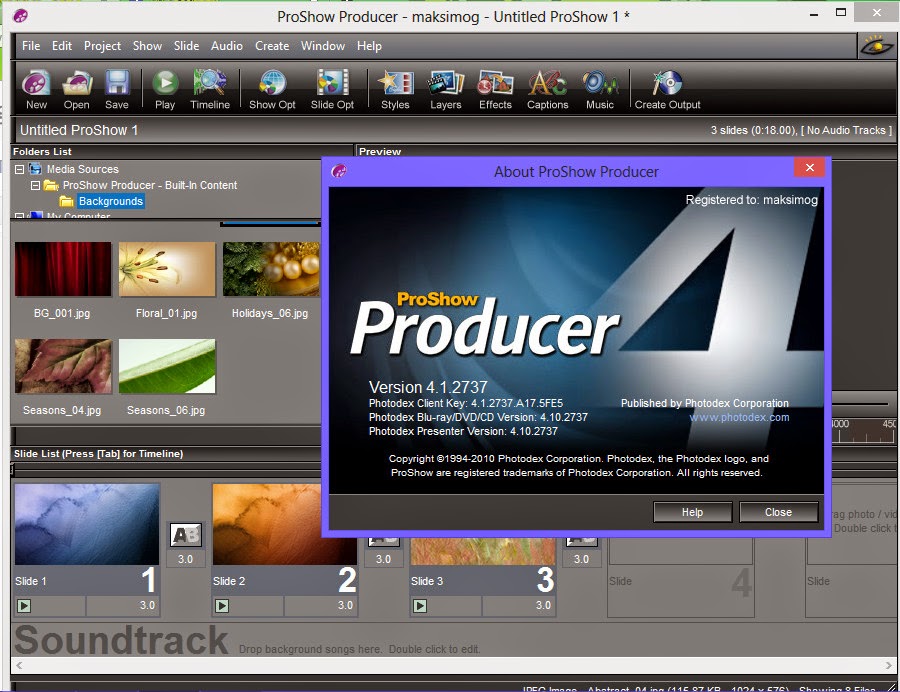Open the File menu

point(31,46)
